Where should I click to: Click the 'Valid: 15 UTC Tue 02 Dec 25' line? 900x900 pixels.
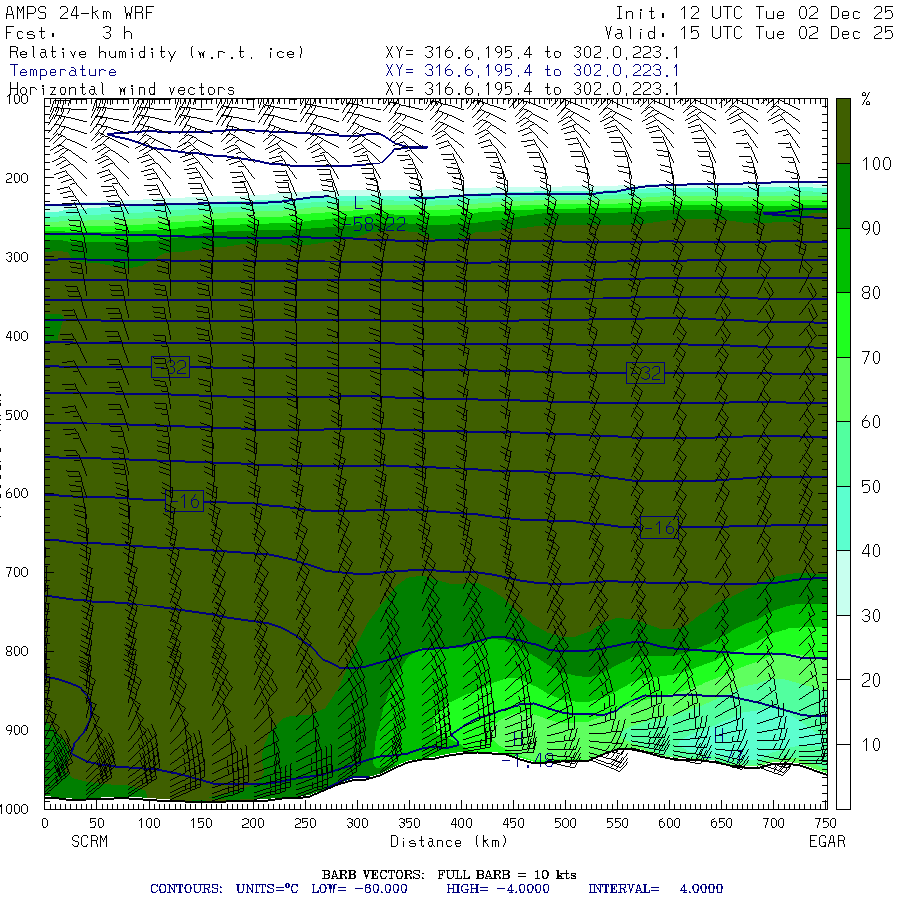(x=748, y=33)
